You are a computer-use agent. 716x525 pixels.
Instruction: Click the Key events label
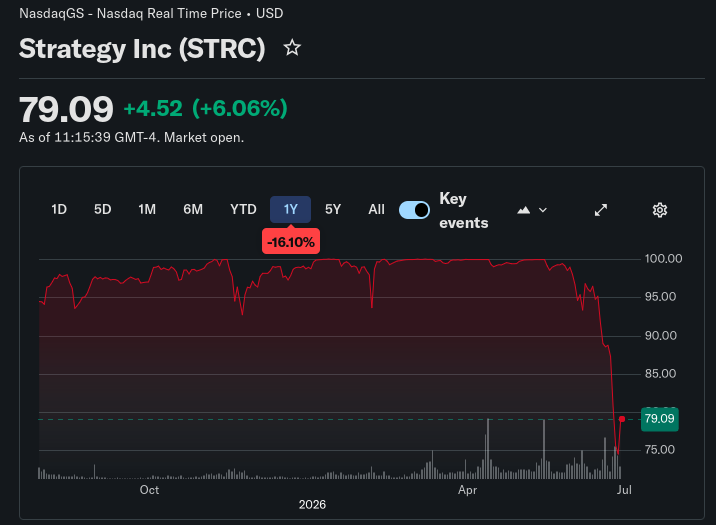[463, 210]
